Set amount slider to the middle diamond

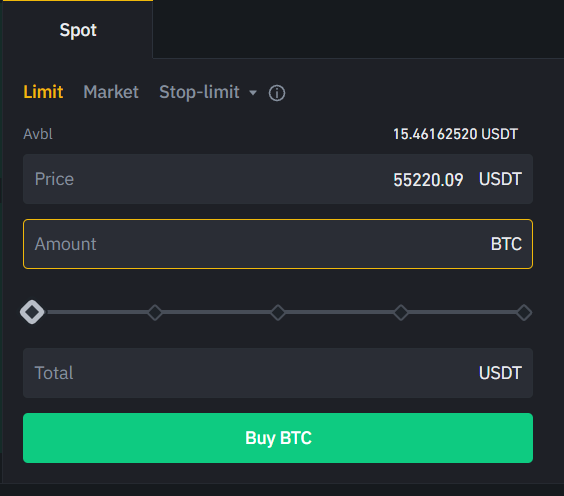(x=278, y=312)
